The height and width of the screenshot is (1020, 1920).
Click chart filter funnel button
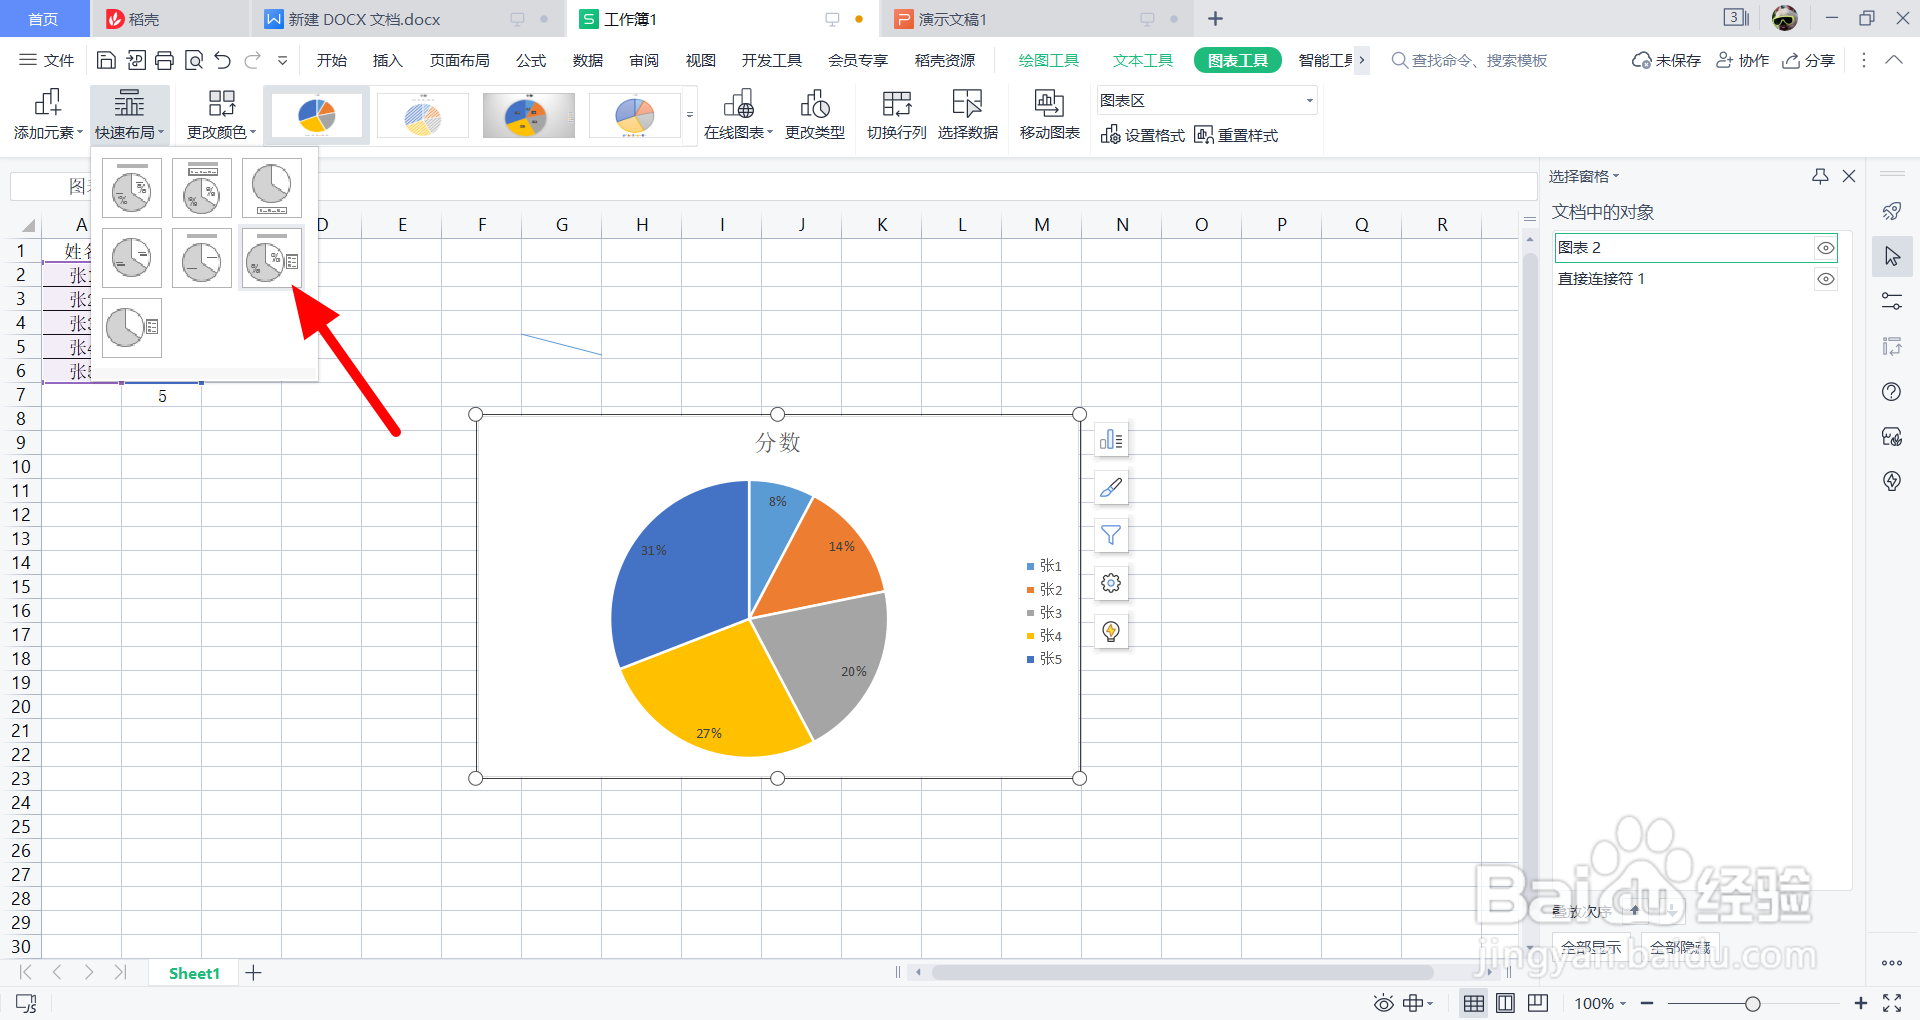pyautogui.click(x=1111, y=536)
